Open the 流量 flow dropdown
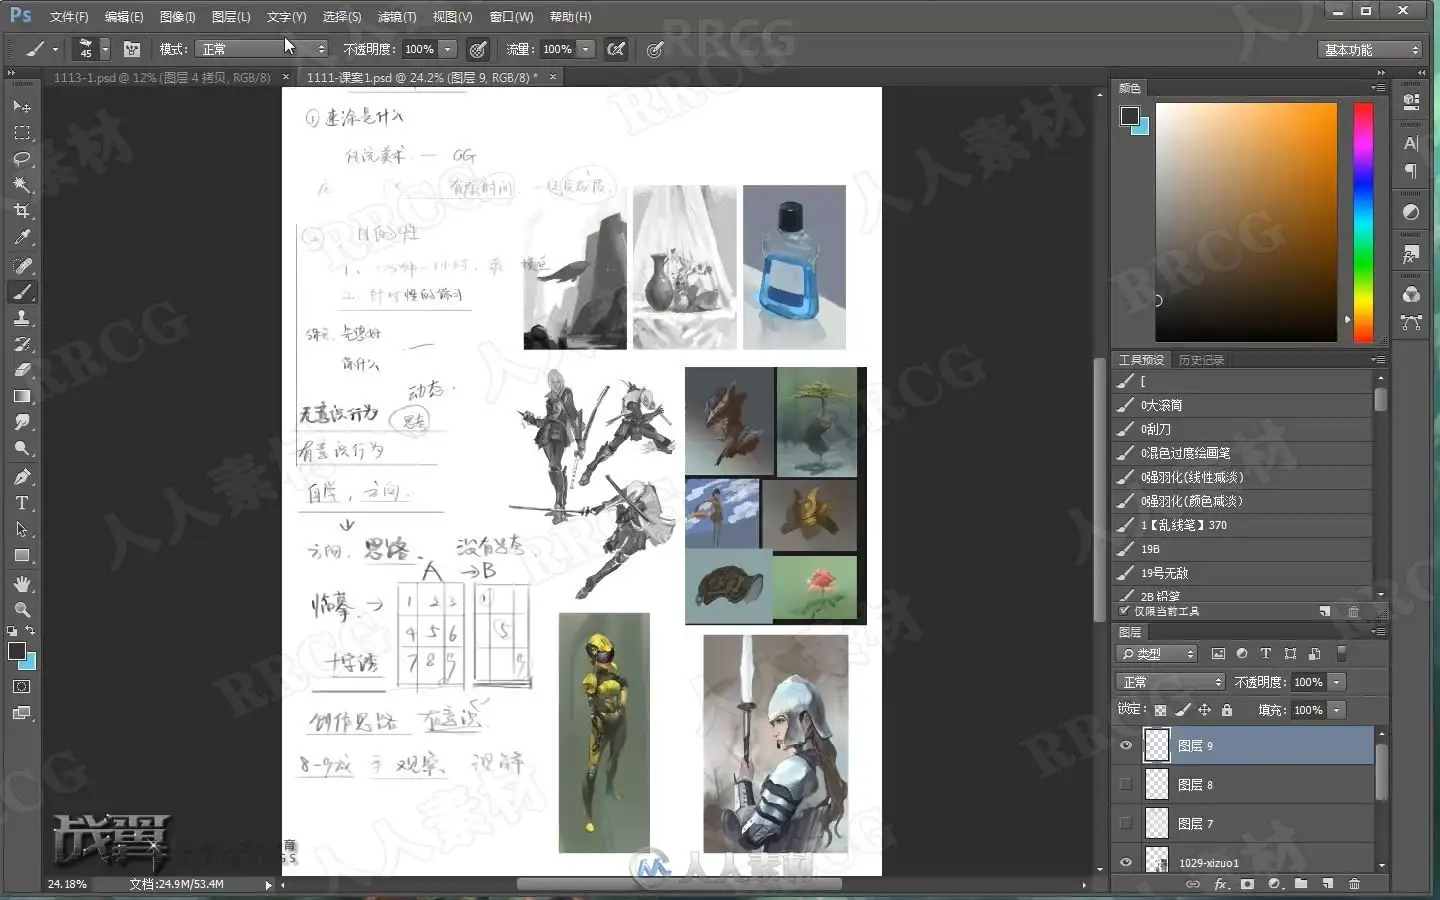 point(586,49)
